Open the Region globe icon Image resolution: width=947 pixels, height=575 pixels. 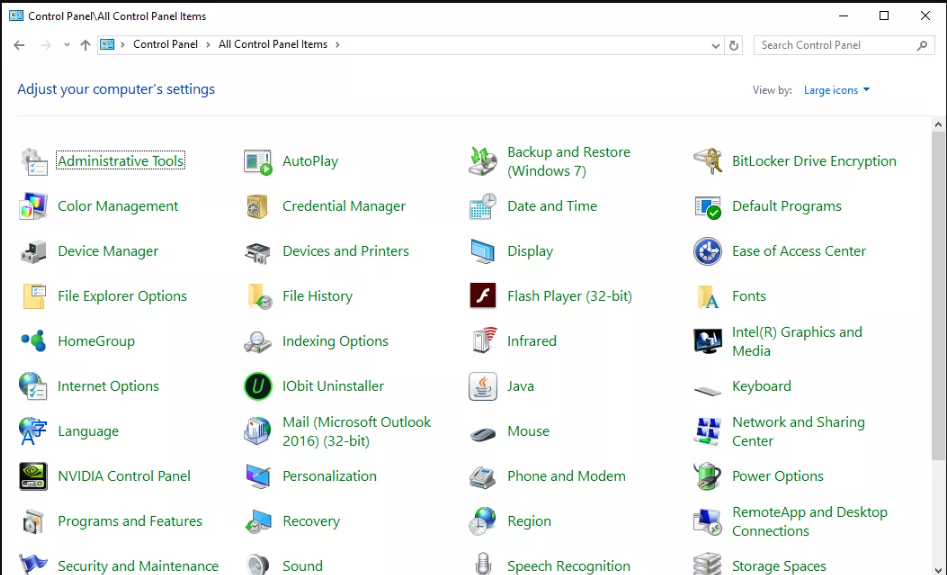pos(483,521)
